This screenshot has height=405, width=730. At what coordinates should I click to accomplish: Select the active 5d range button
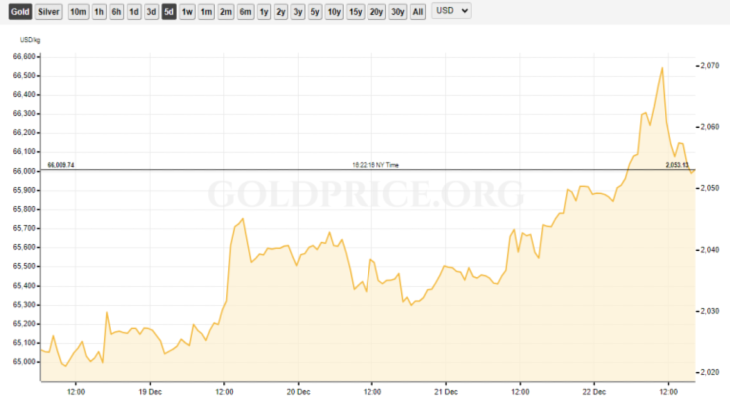[x=169, y=12]
